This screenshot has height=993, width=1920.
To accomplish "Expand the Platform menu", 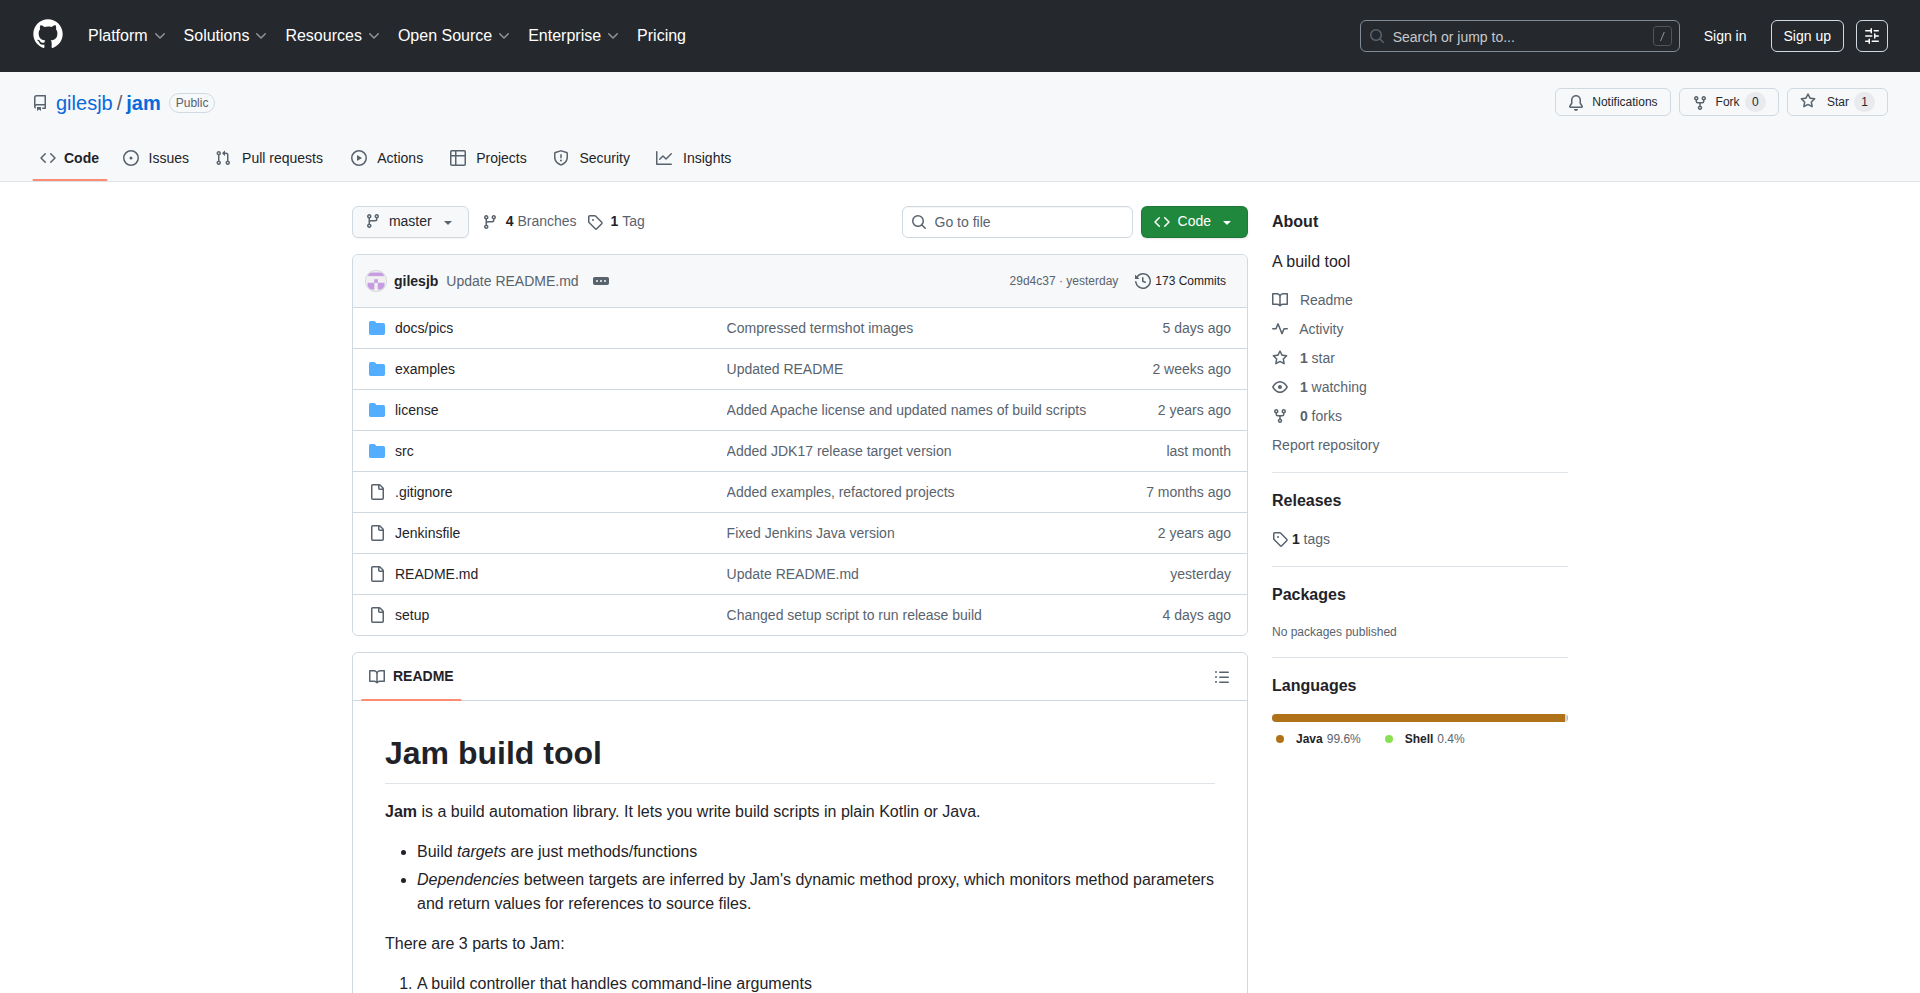I will pyautogui.click(x=126, y=35).
